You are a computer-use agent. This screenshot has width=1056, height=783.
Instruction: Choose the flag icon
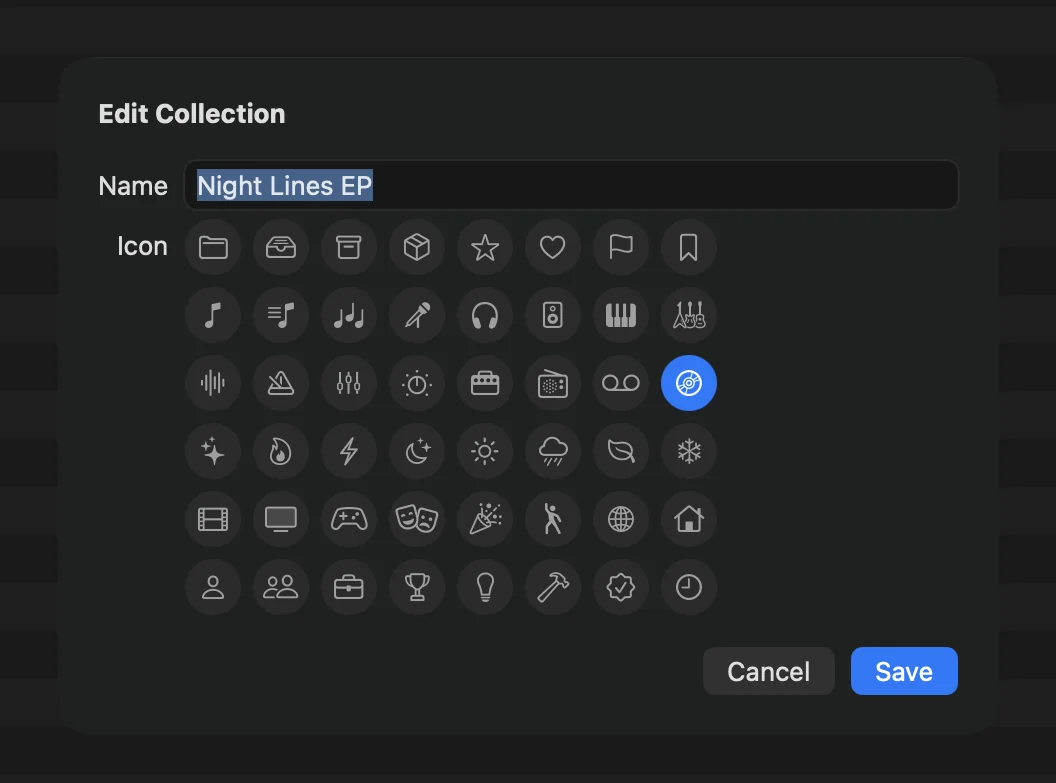pyautogui.click(x=621, y=247)
